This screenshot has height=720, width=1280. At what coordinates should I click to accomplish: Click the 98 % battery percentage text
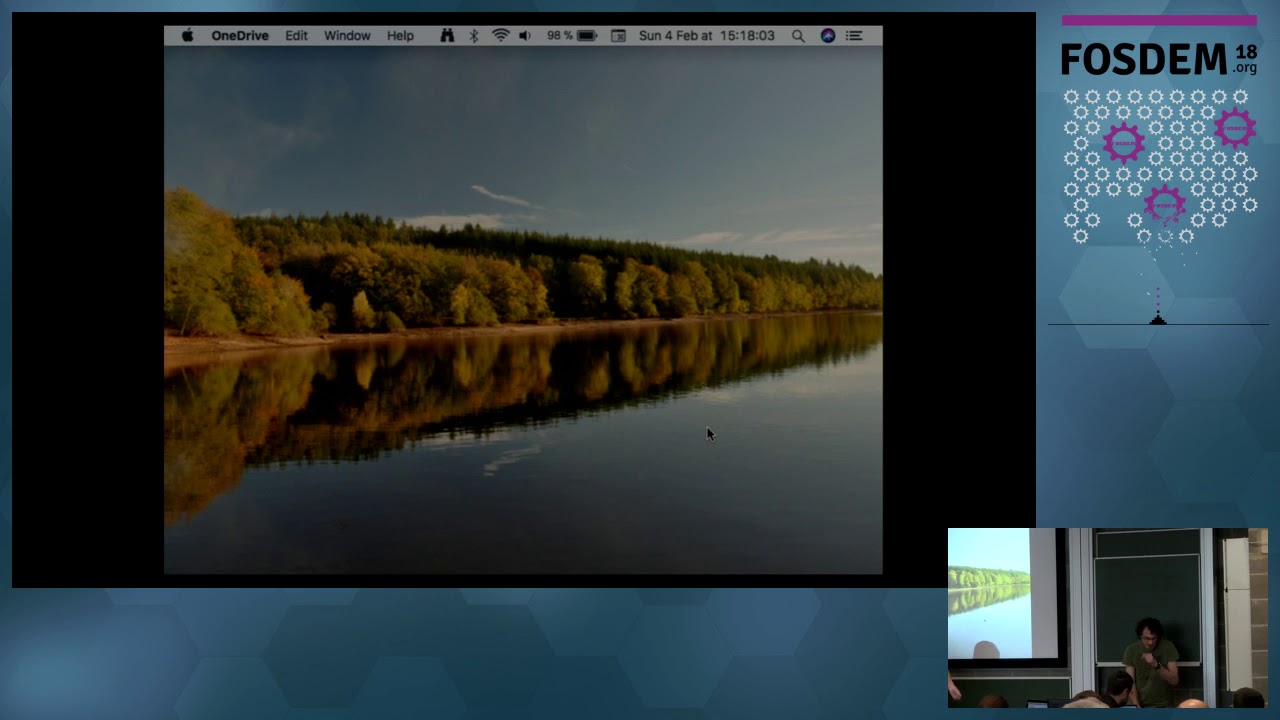point(560,35)
